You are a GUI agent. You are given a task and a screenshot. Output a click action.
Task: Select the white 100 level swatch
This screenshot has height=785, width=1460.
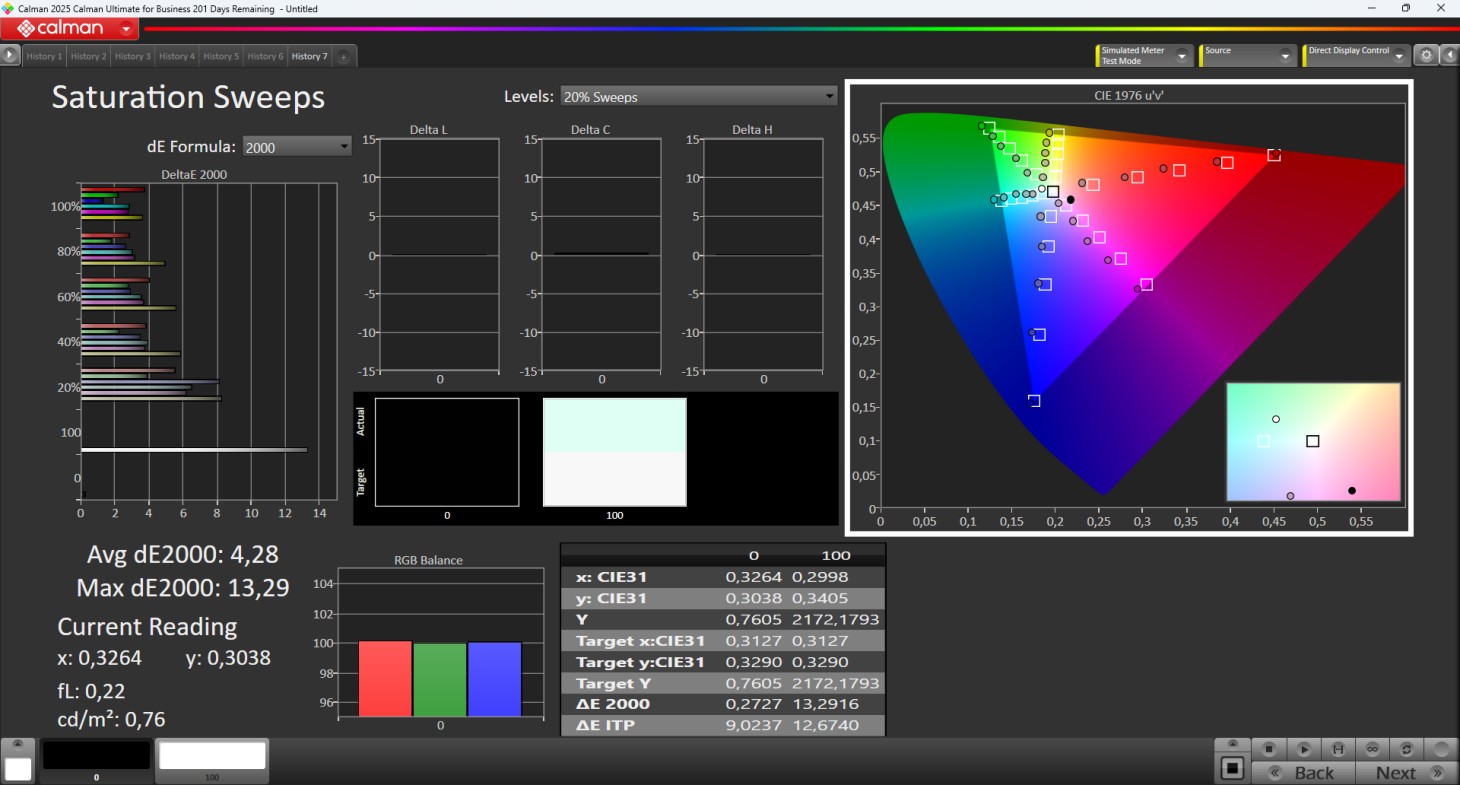pyautogui.click(x=212, y=757)
